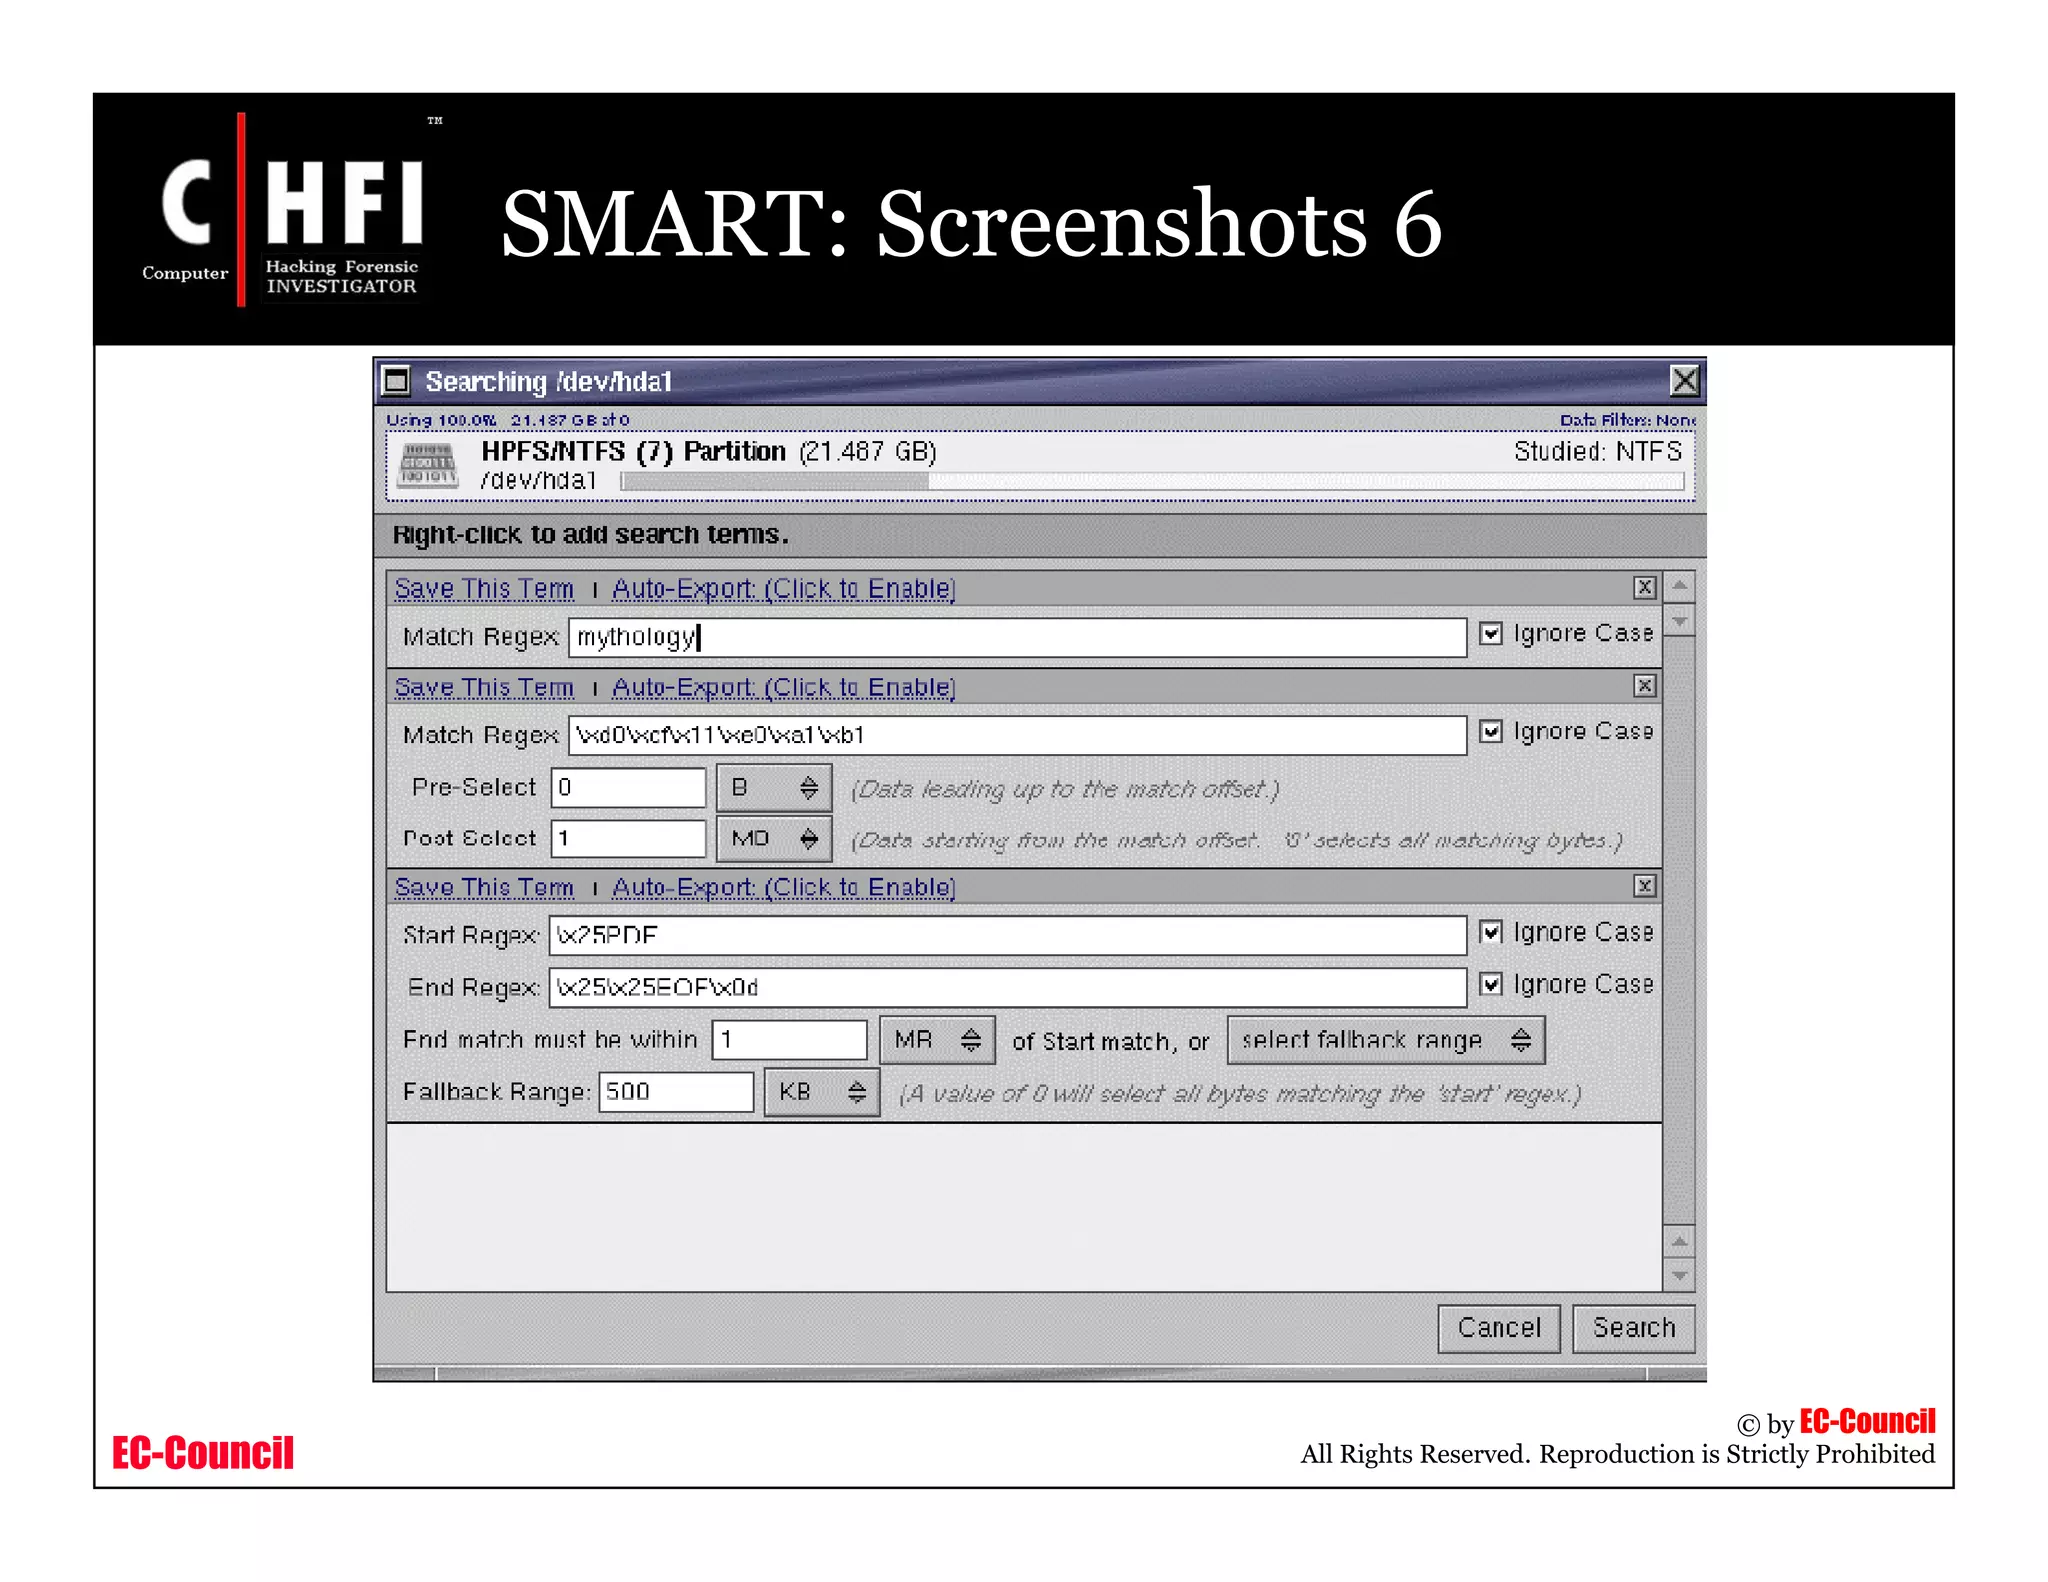Click the bottom scroll-down arrow of the terms list

[1680, 1276]
